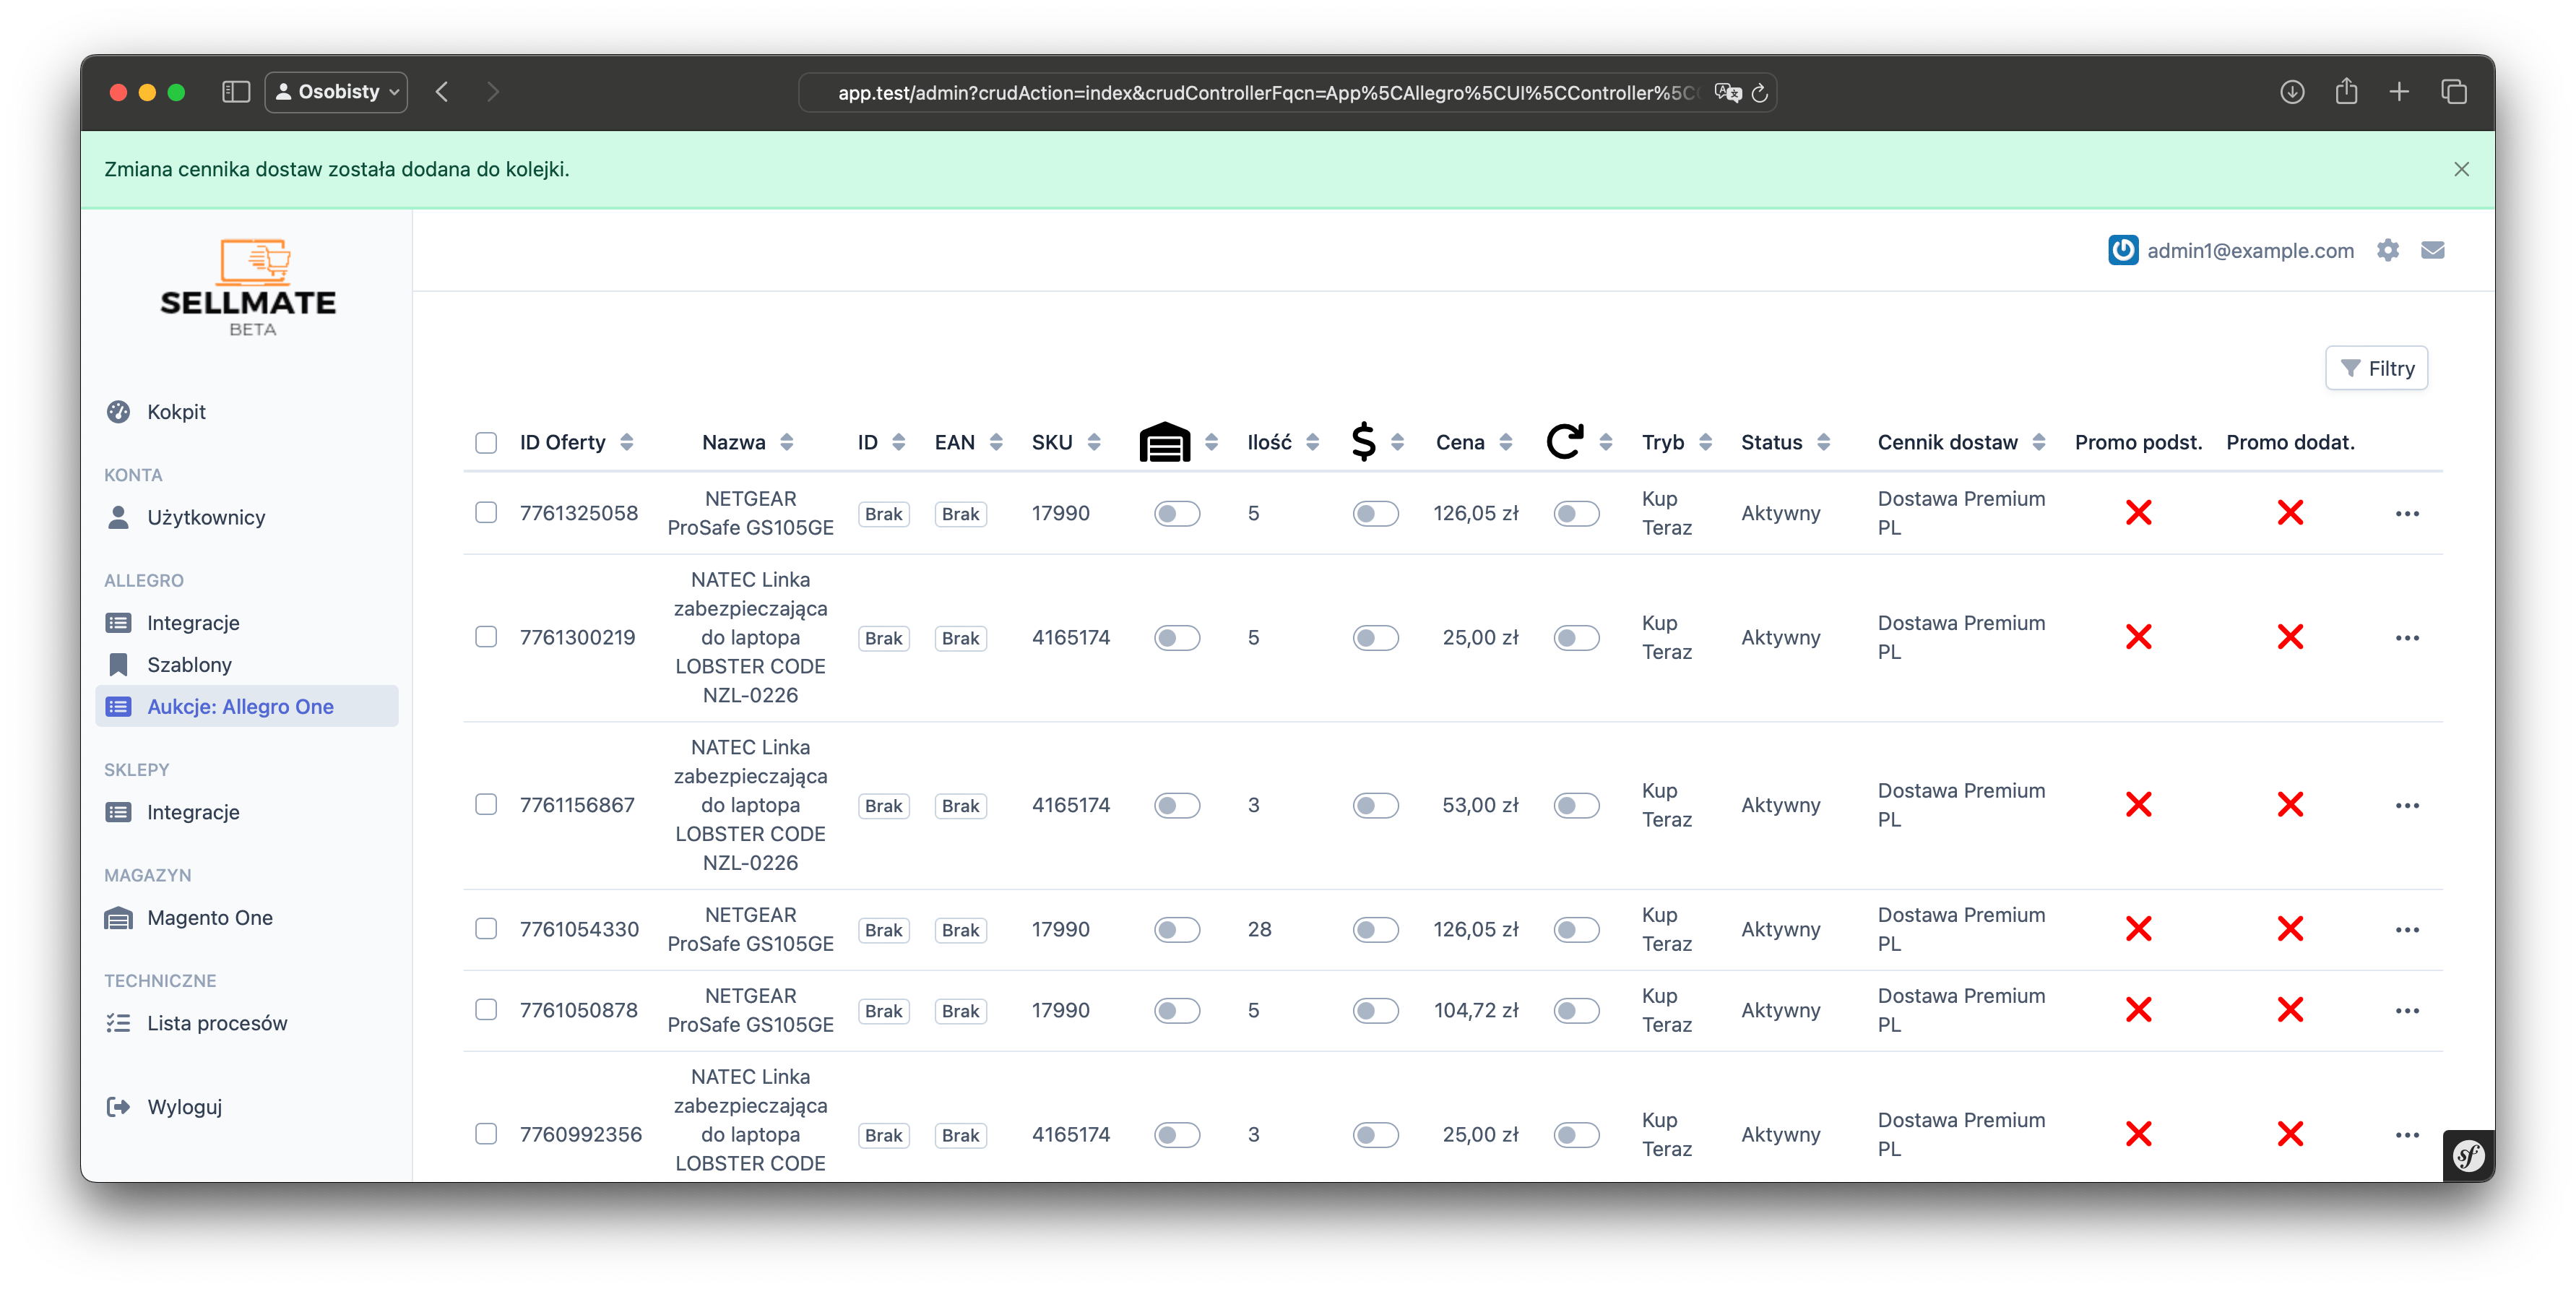Viewport: 2576px width, 1289px height.
Task: Click the translate icon in address bar
Action: (1727, 93)
